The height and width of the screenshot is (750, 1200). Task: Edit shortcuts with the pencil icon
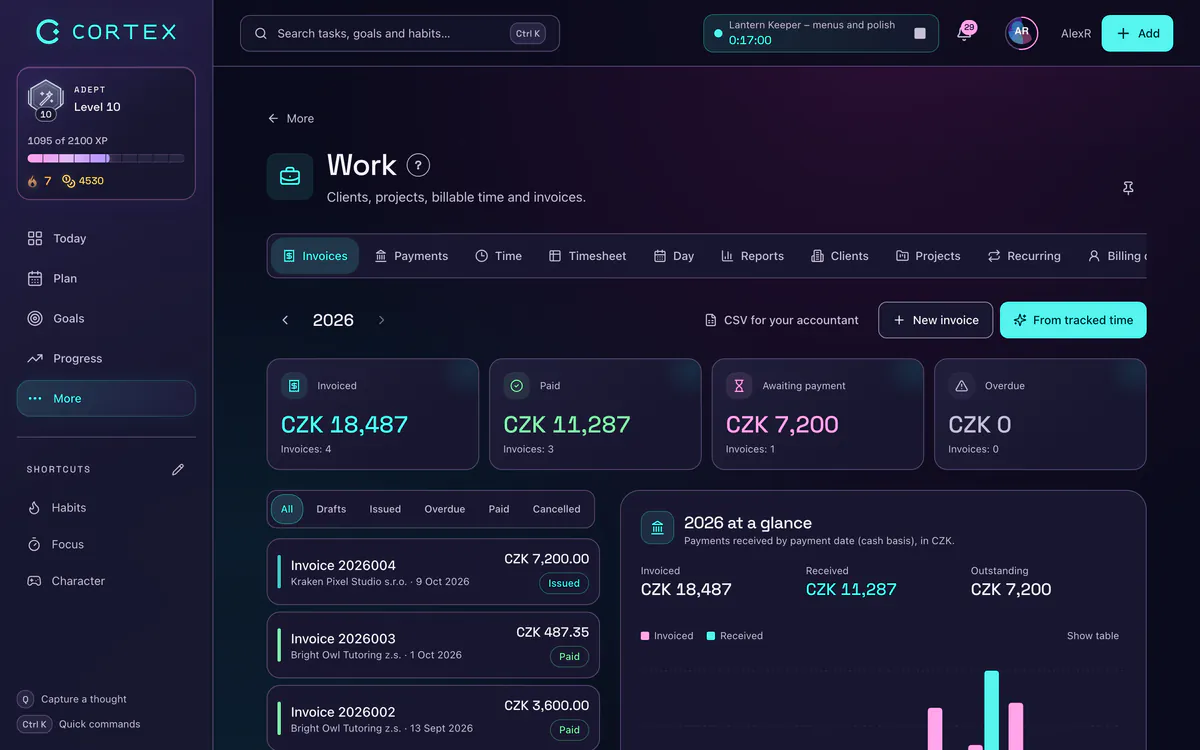(x=178, y=469)
